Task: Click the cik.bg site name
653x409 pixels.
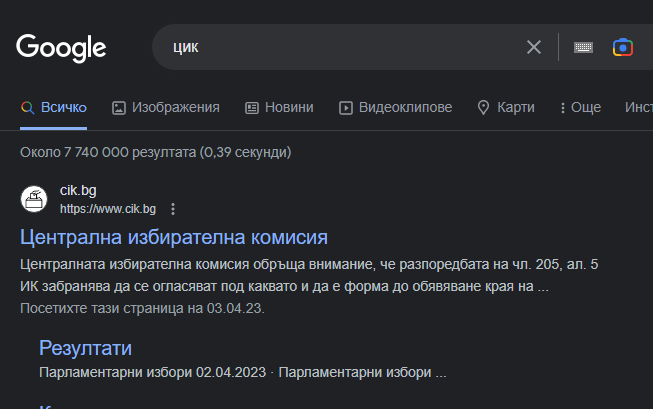Action: tap(78, 190)
